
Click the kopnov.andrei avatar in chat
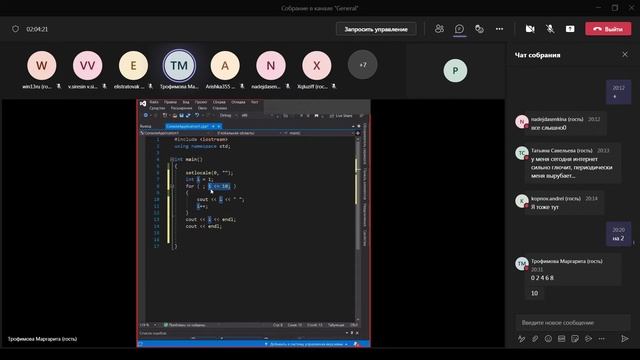click(522, 201)
